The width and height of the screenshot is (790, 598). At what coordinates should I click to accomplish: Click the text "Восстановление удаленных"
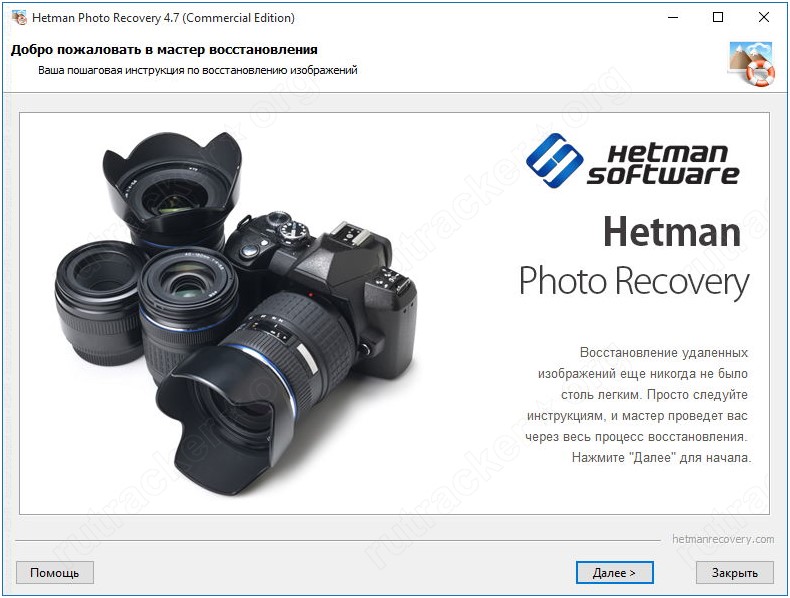[664, 353]
